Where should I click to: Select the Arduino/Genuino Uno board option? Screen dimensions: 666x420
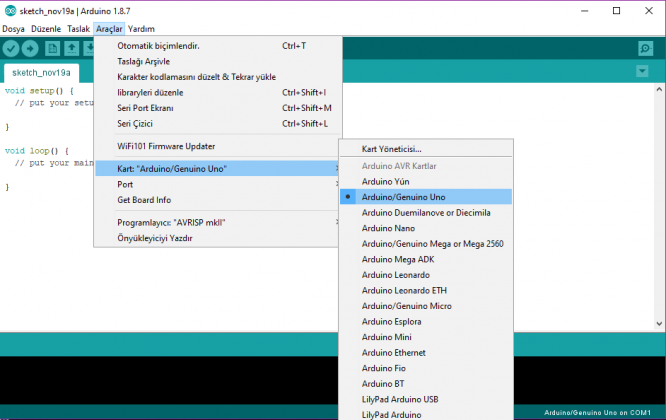tap(403, 197)
